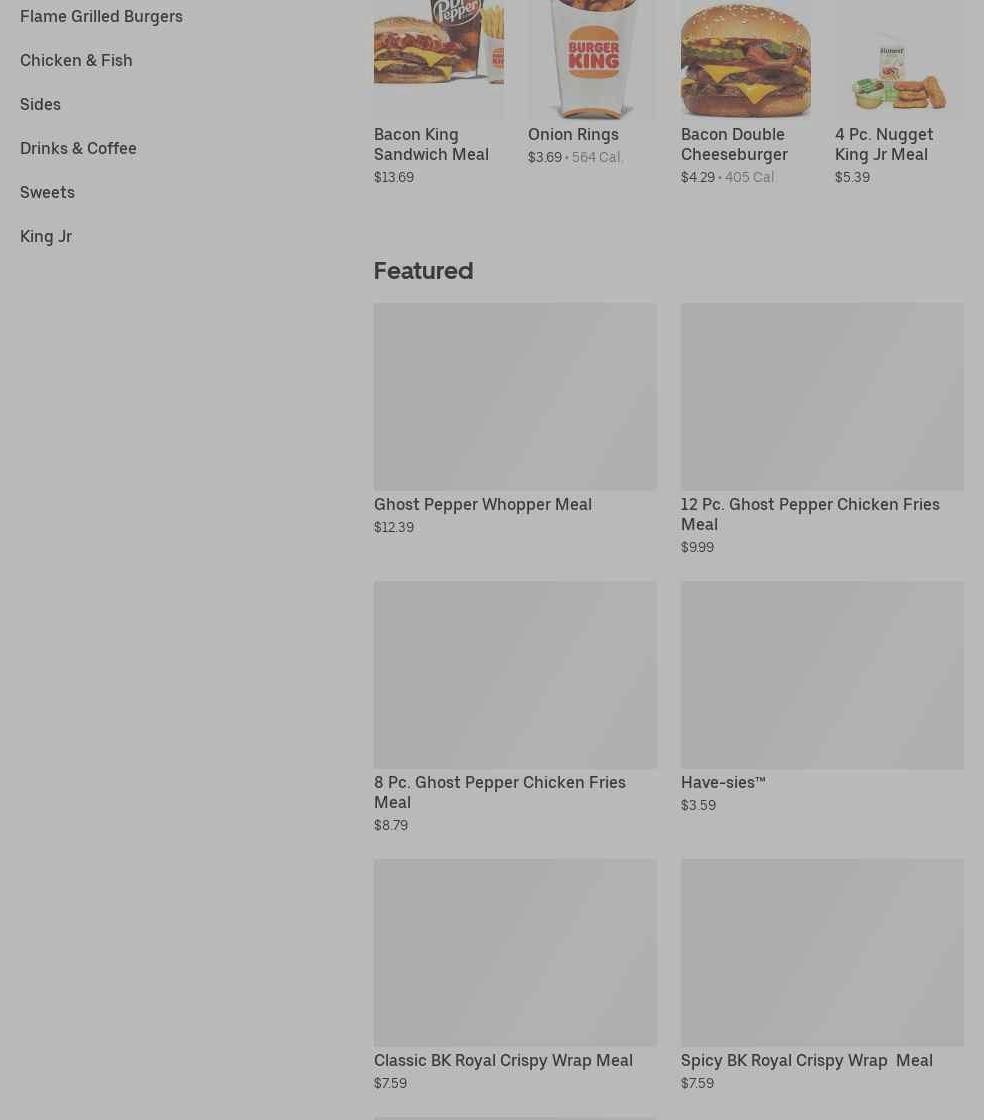This screenshot has width=984, height=1120.
Task: Go to the Sides category
Action: [40, 104]
